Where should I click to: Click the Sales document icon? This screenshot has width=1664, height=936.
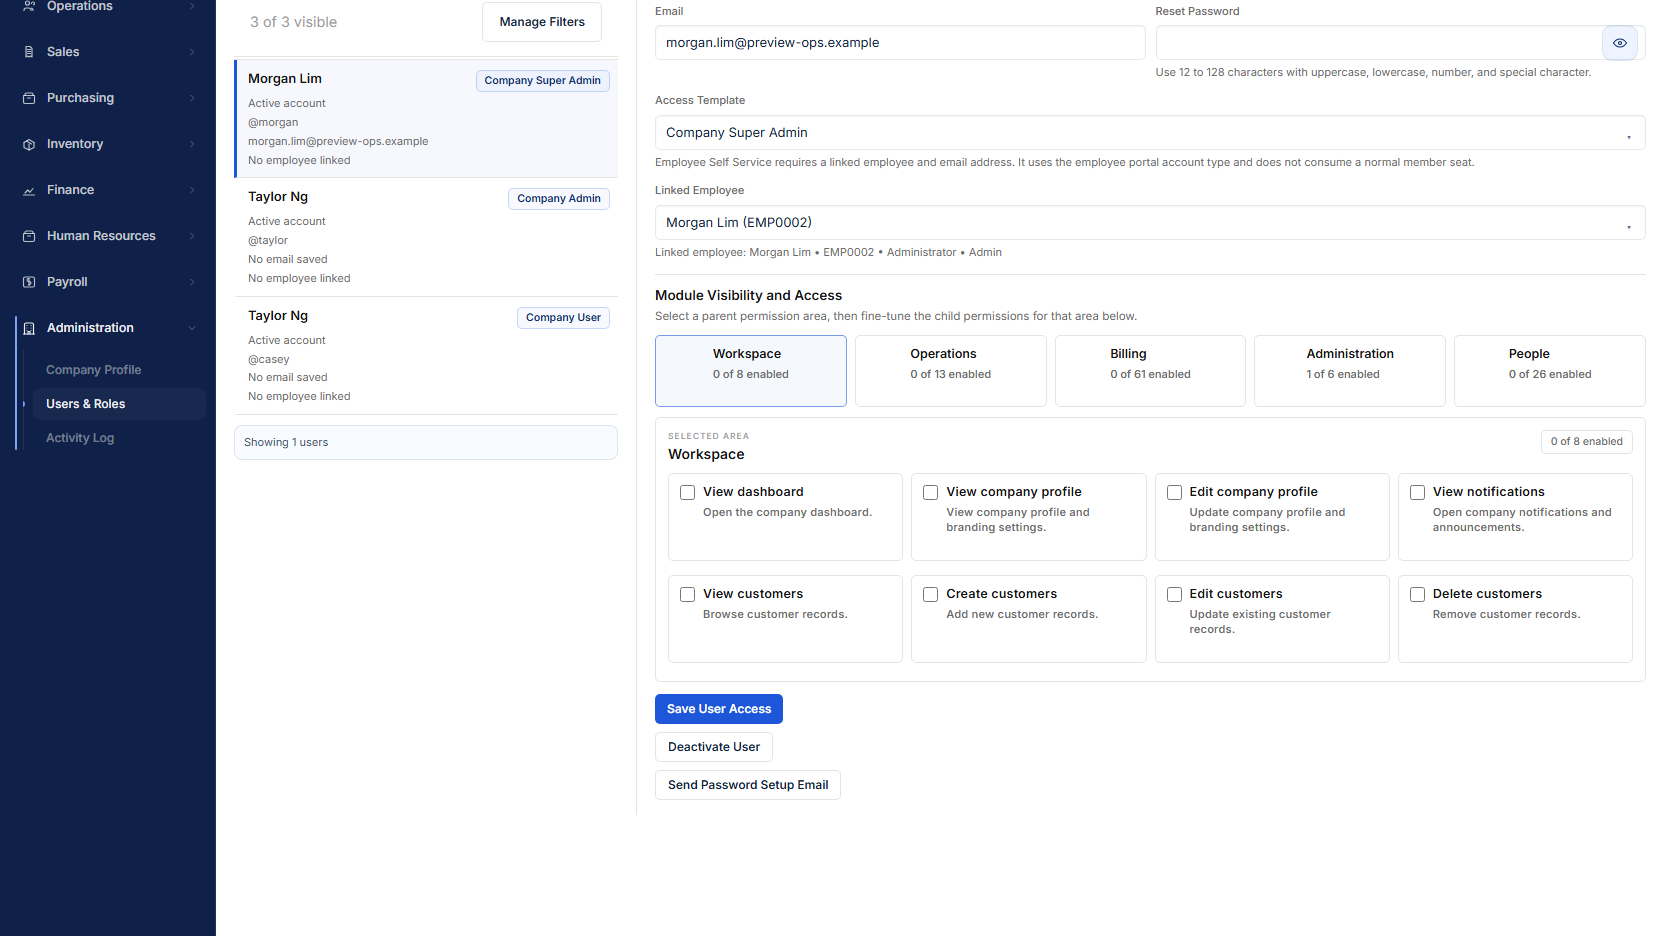pyautogui.click(x=29, y=52)
